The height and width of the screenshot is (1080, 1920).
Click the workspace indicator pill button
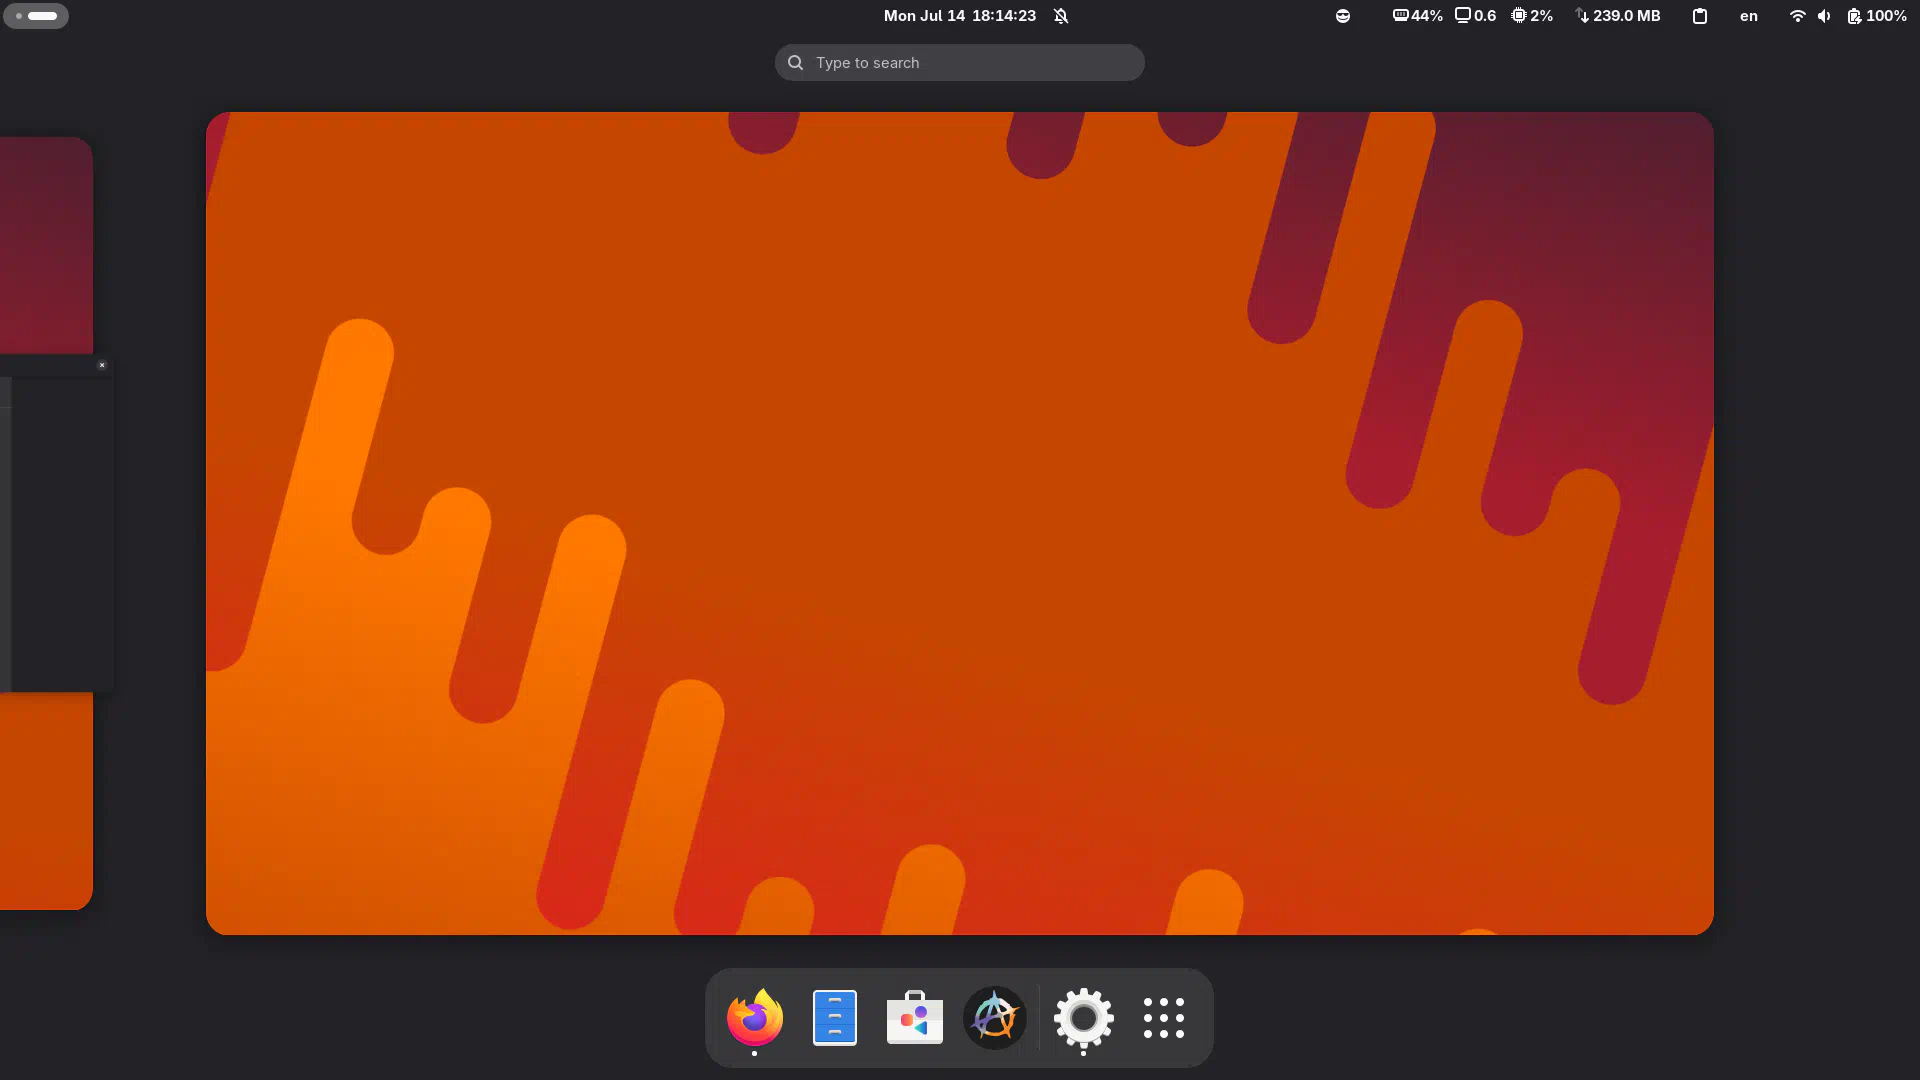tap(36, 16)
